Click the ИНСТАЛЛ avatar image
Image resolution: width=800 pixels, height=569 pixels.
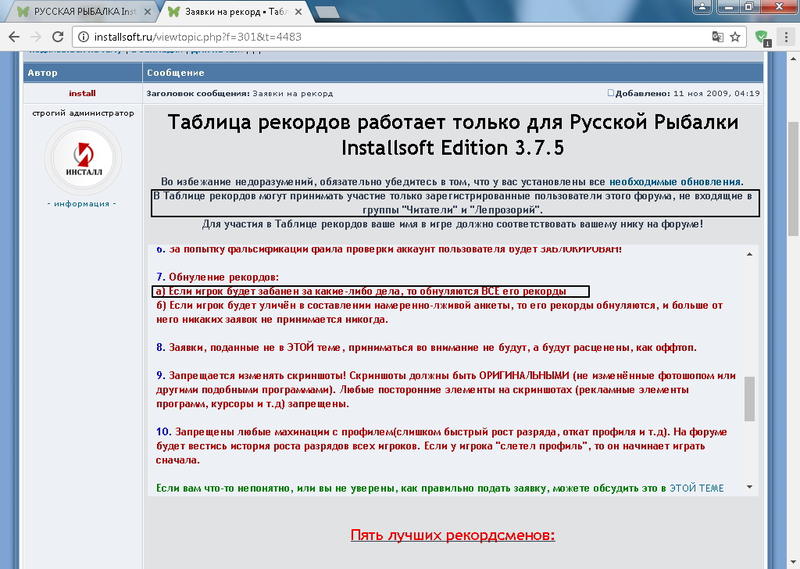(x=83, y=159)
